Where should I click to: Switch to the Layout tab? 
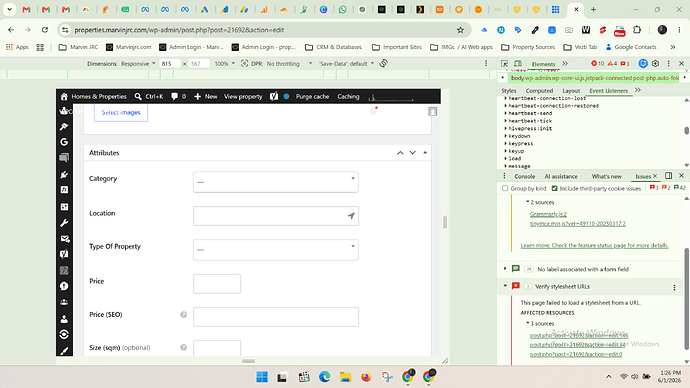[571, 91]
